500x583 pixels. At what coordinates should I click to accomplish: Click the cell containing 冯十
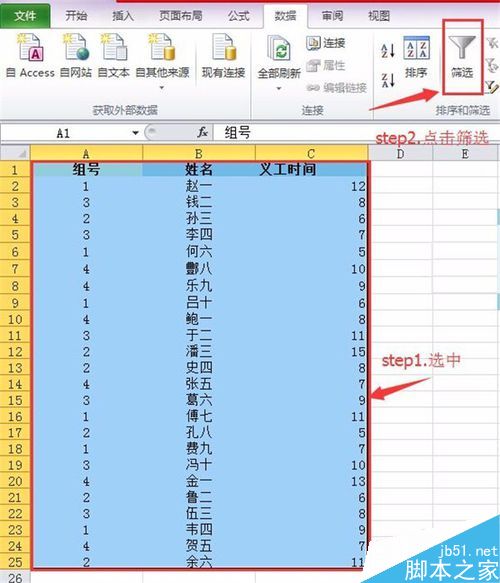[x=199, y=465]
